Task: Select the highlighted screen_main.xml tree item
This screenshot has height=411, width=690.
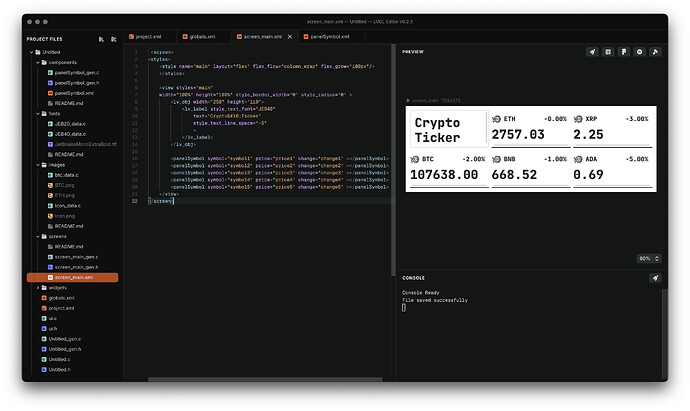Action: point(73,277)
